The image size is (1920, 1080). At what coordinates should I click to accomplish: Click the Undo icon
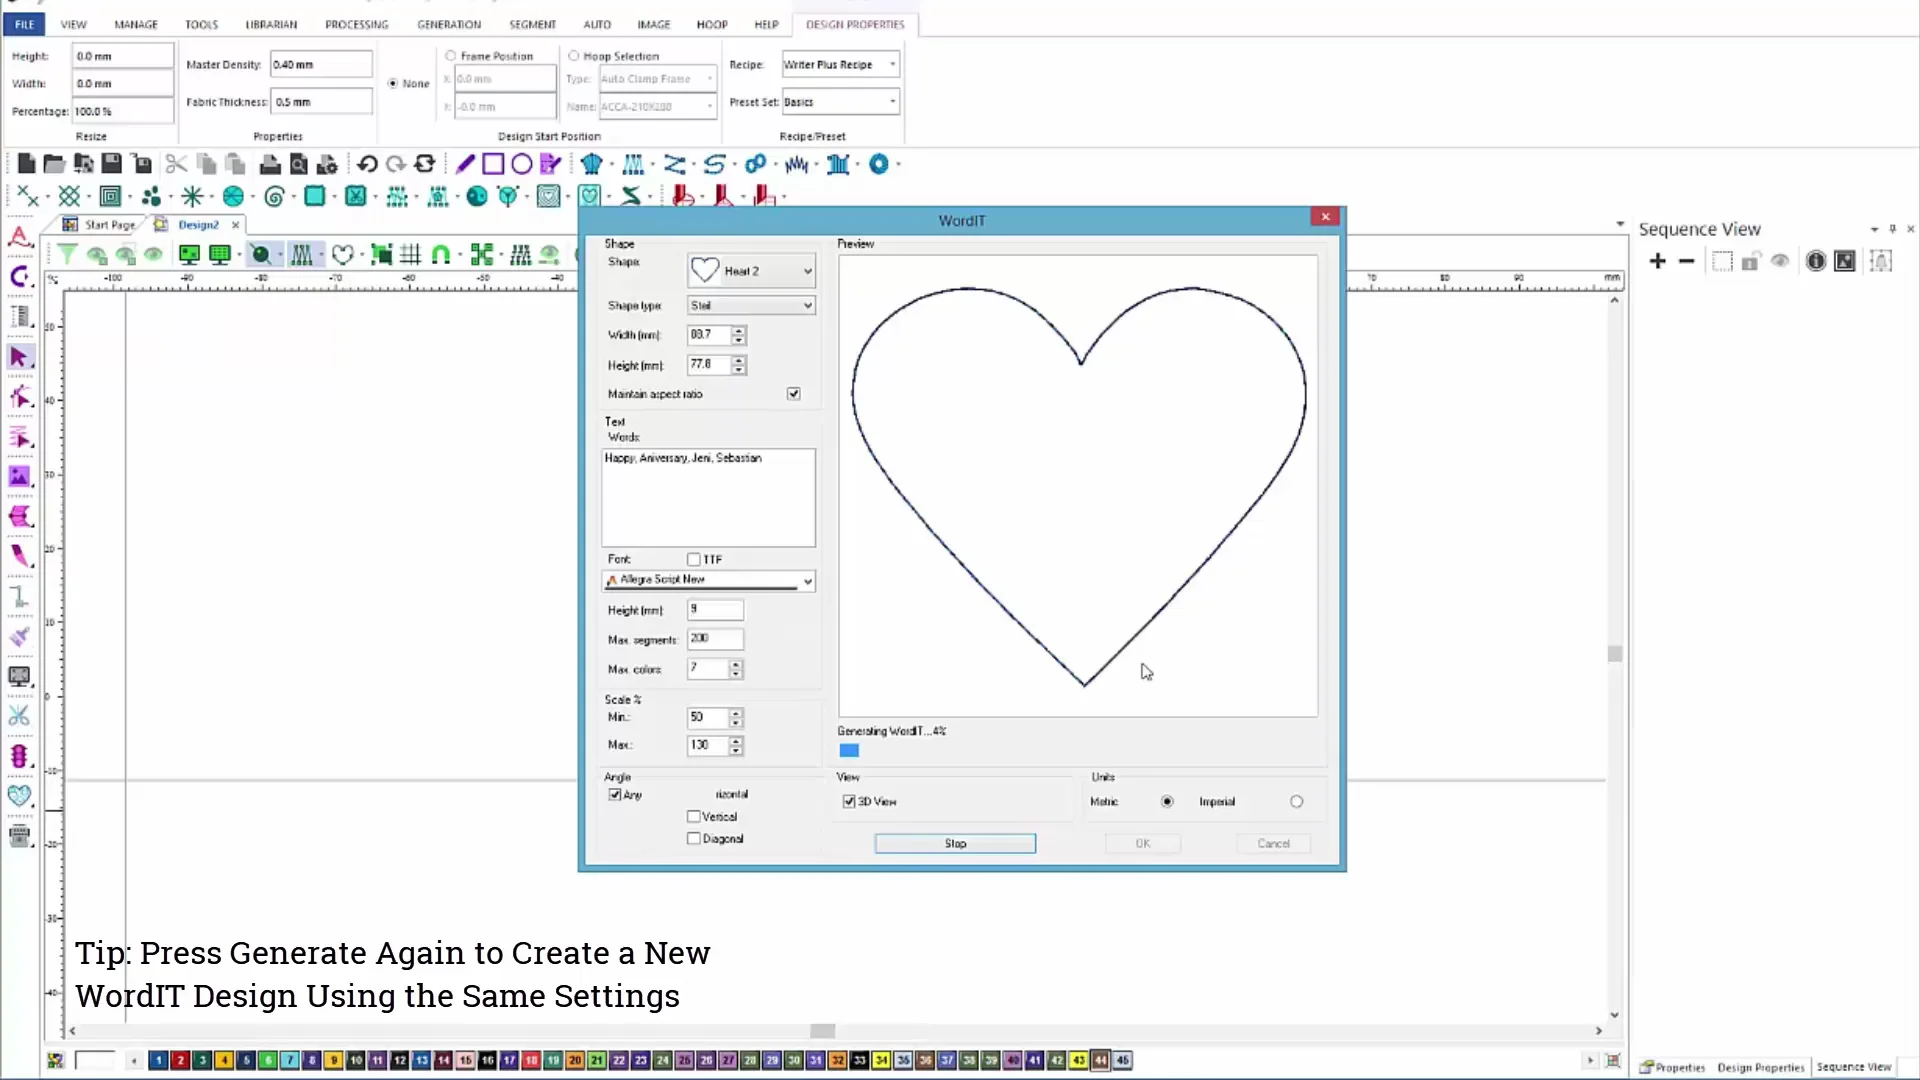pyautogui.click(x=368, y=163)
